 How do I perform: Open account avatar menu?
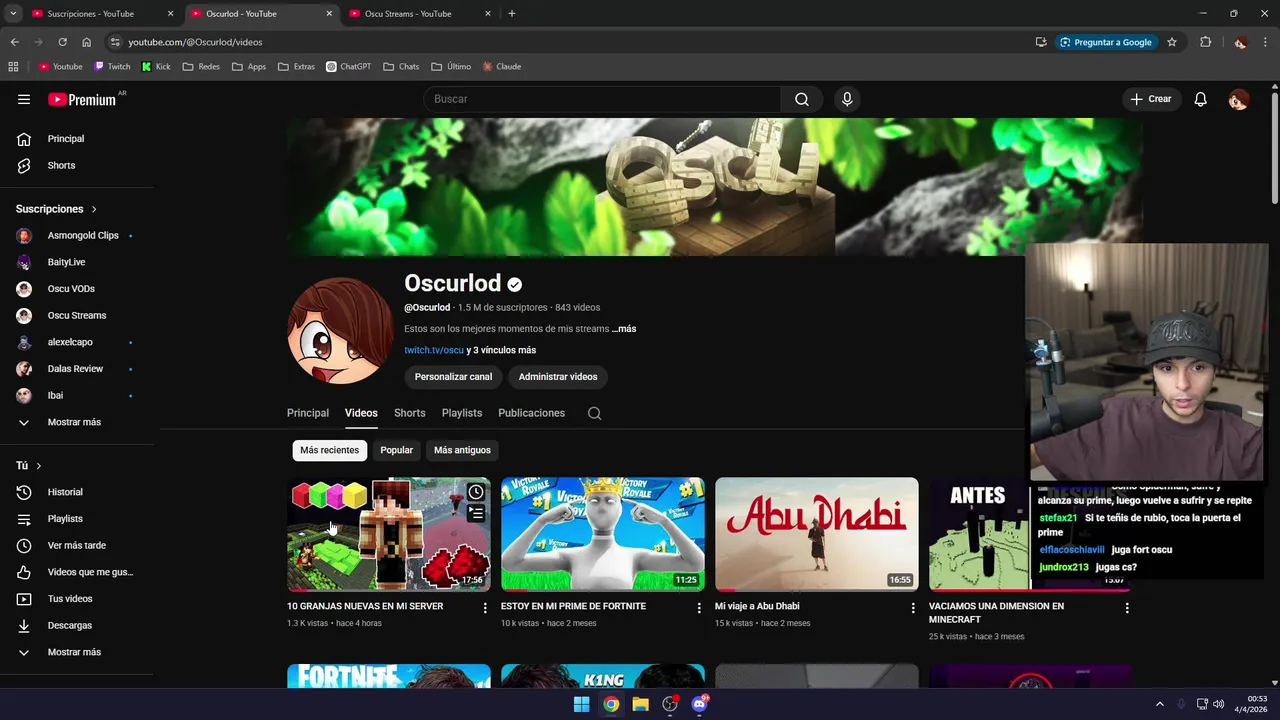tap(1238, 99)
